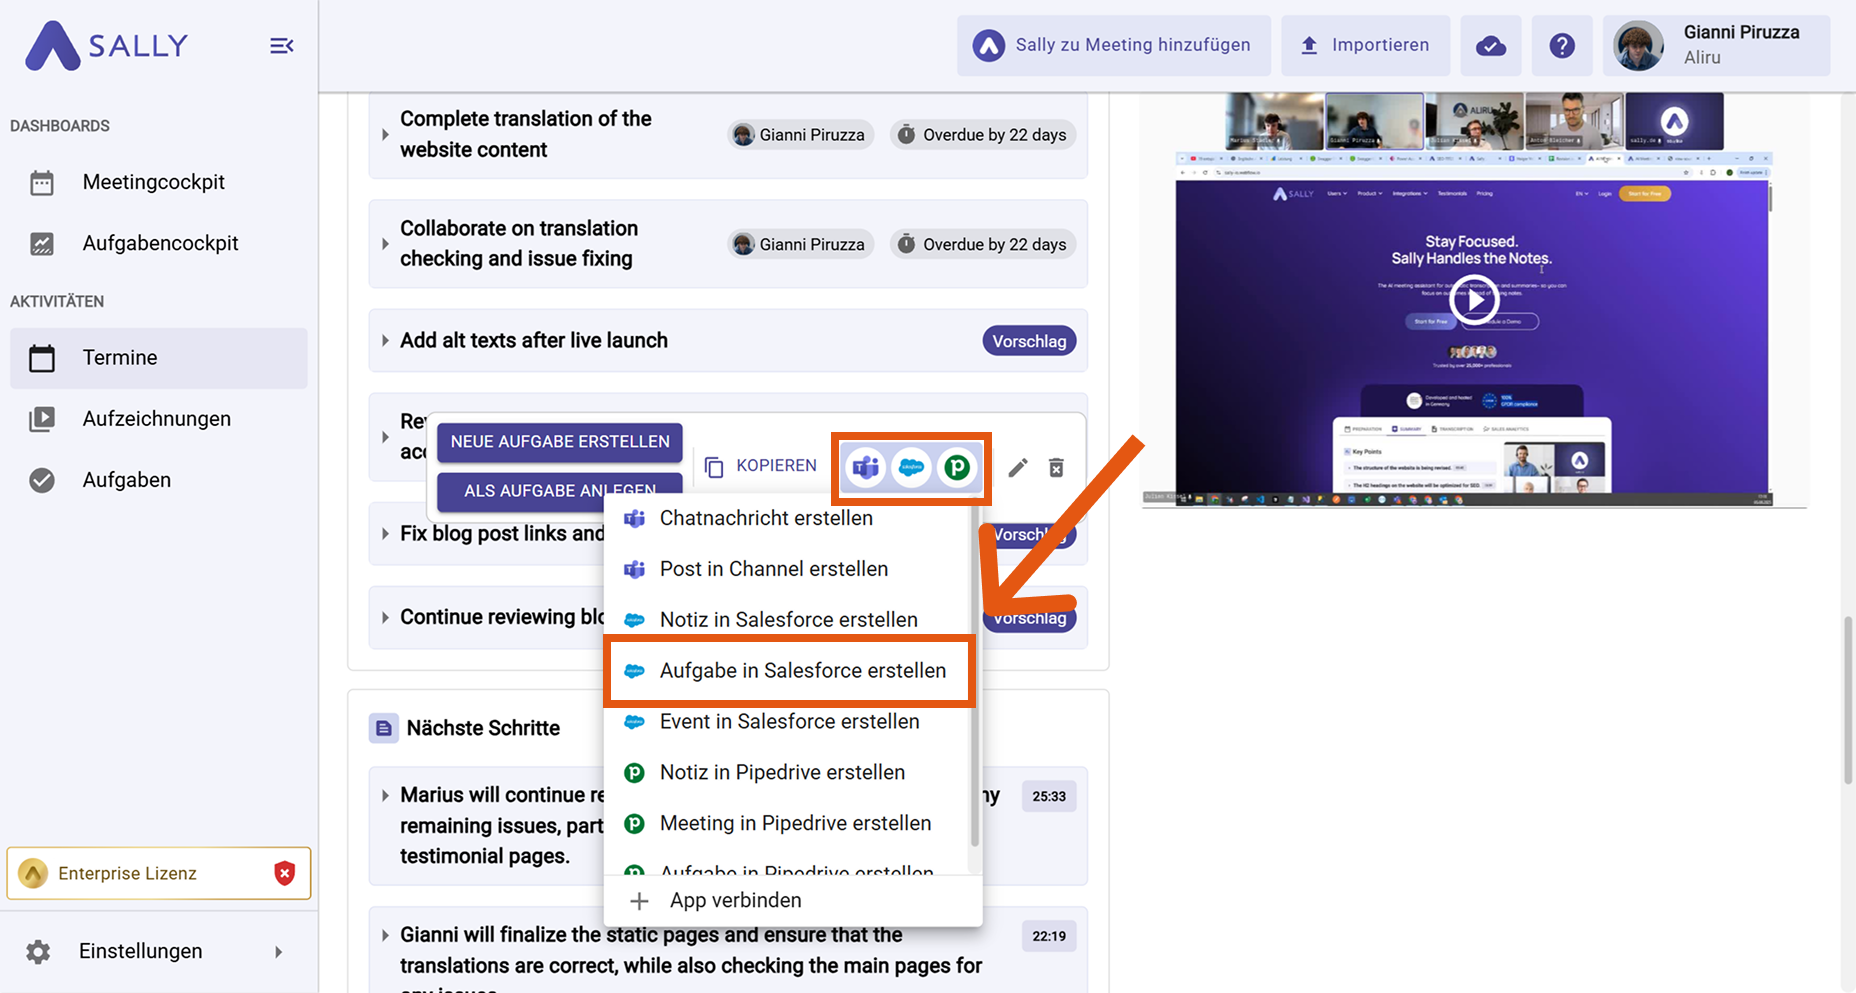Go to Termine
The width and height of the screenshot is (1856, 993).
point(159,358)
